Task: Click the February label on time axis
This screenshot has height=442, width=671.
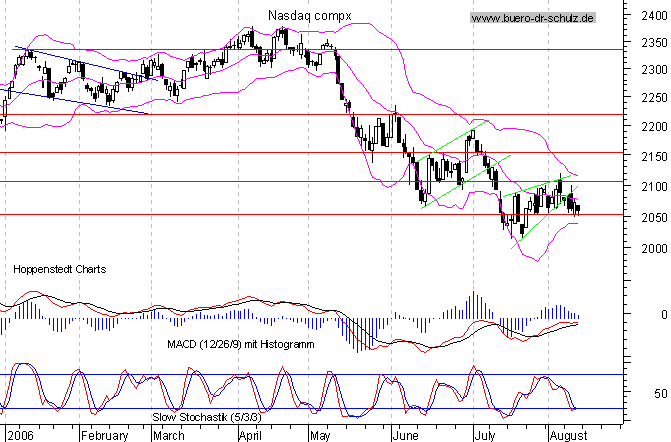Action: tap(104, 436)
